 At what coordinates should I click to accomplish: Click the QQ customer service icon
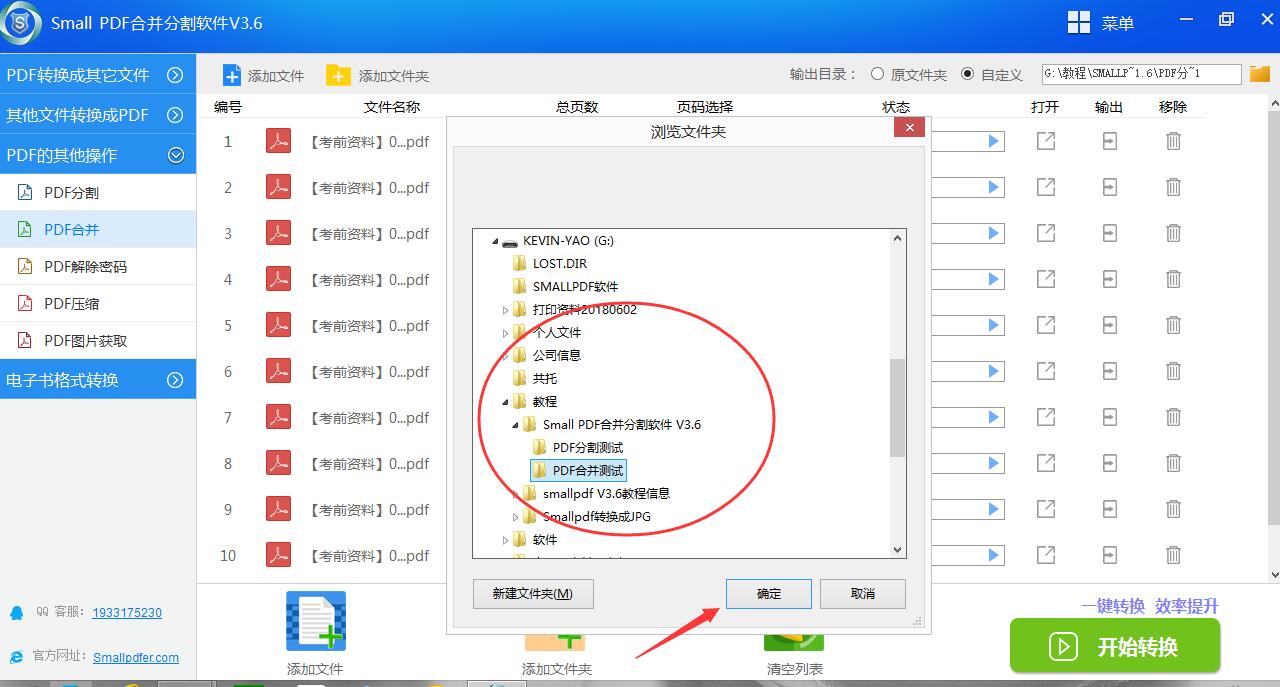[16, 612]
